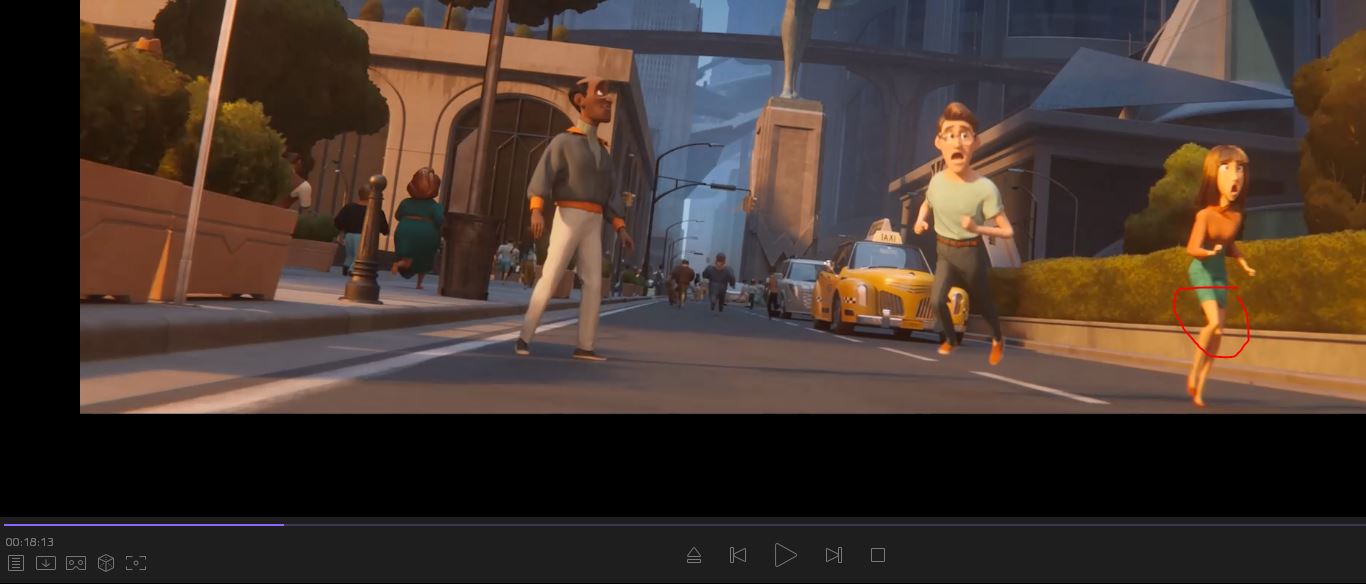Open the playlist panel icon
Viewport: 1366px width, 584px height.
click(x=15, y=563)
